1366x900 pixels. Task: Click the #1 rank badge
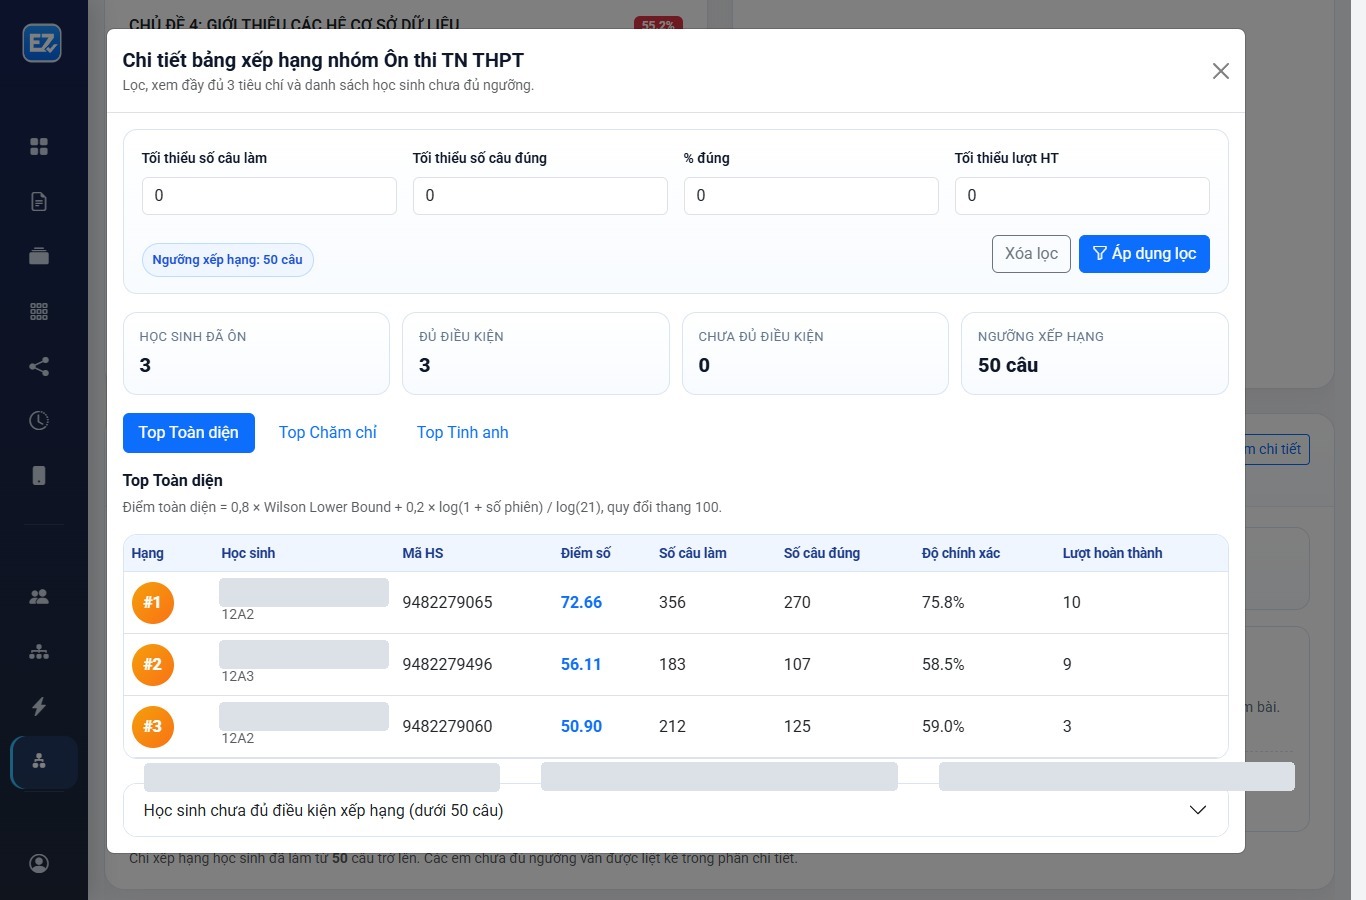coord(153,602)
